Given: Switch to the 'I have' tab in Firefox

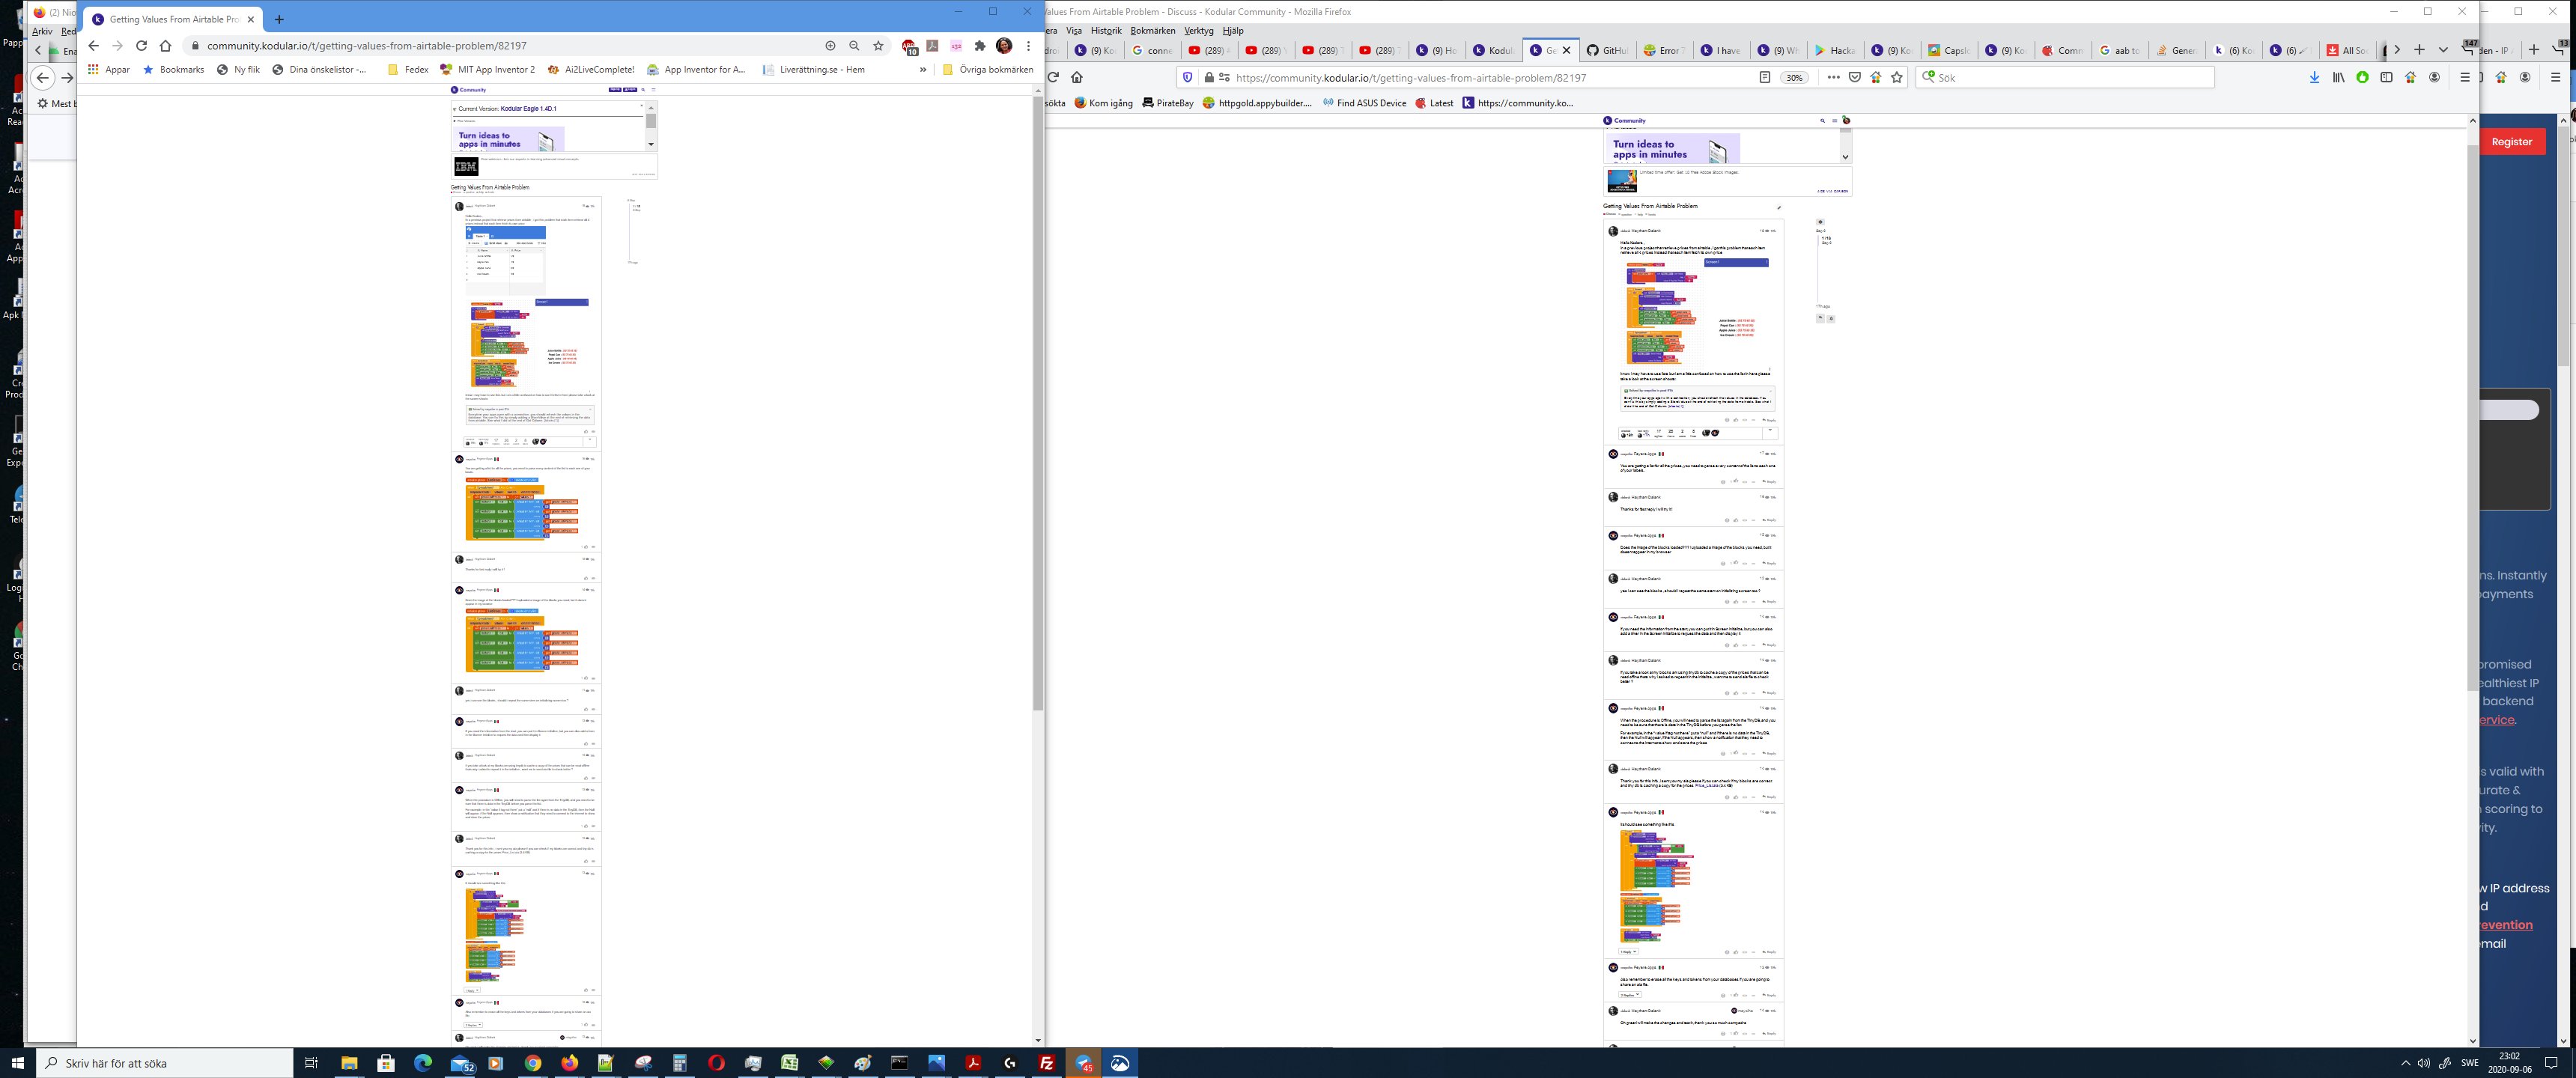Looking at the screenshot, I should pos(1721,50).
